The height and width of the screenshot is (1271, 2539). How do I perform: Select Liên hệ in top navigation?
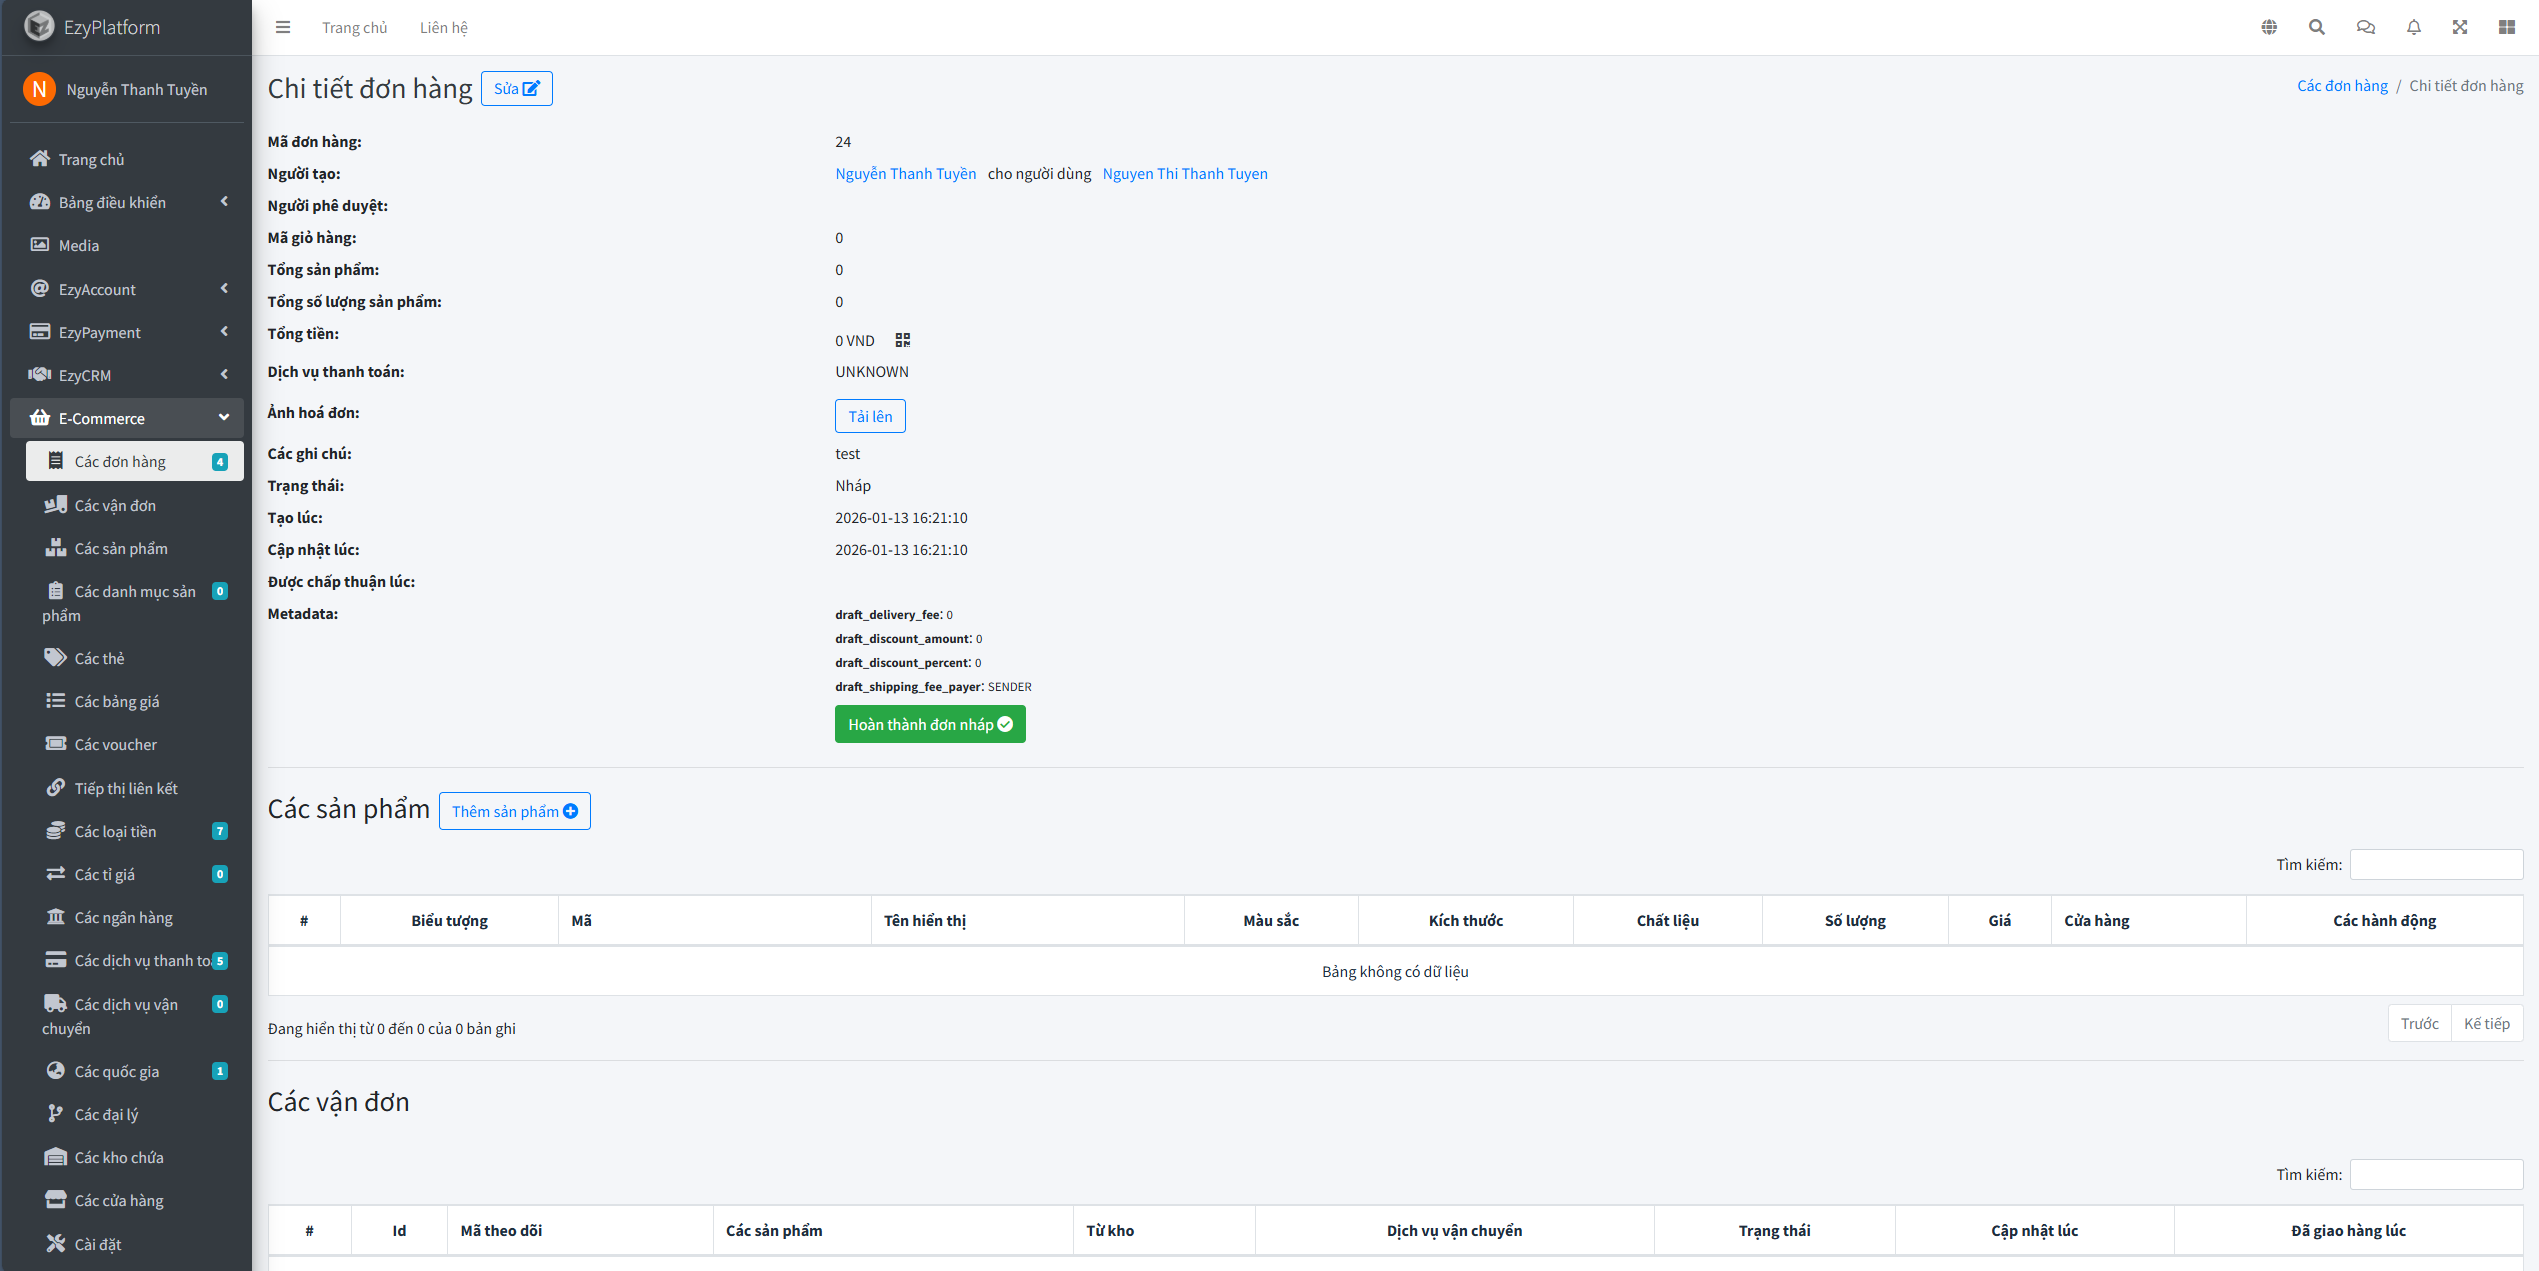point(443,27)
